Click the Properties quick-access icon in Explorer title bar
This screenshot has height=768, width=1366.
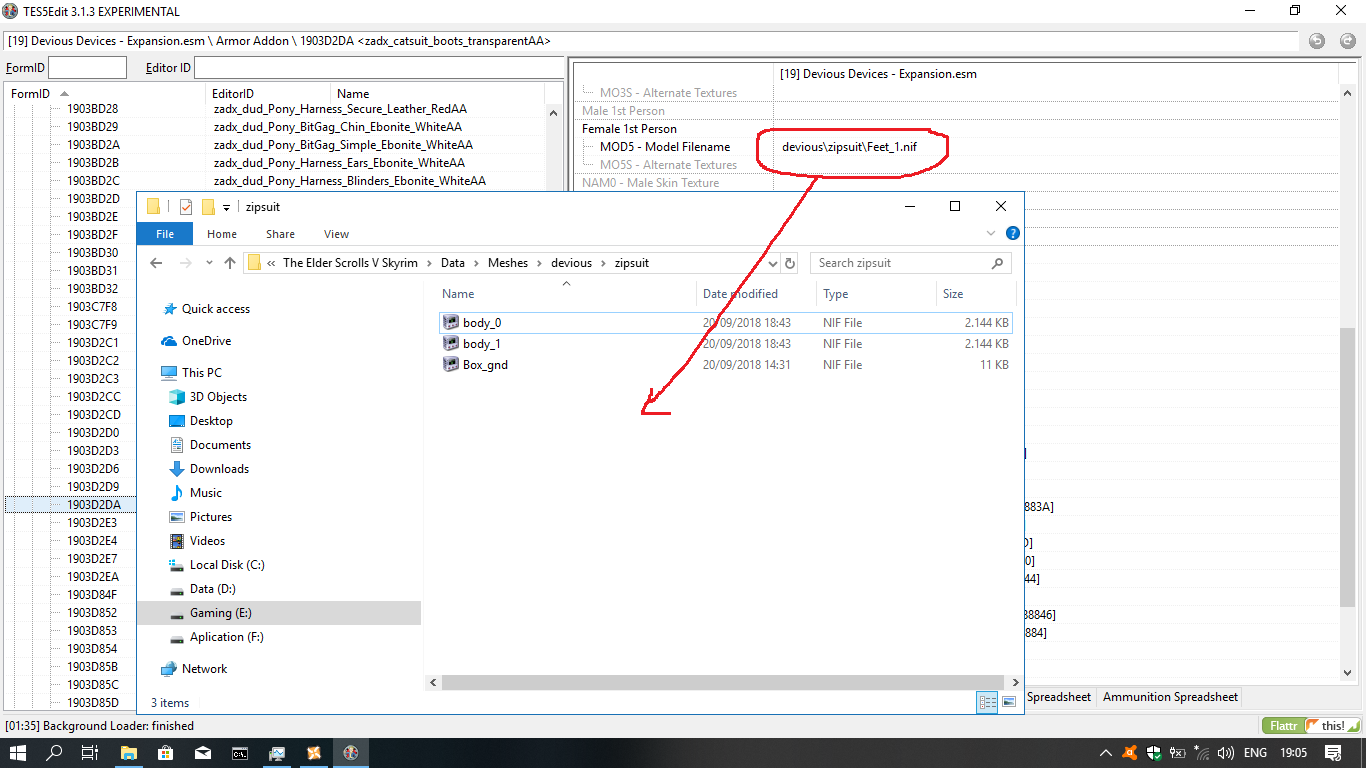186,207
